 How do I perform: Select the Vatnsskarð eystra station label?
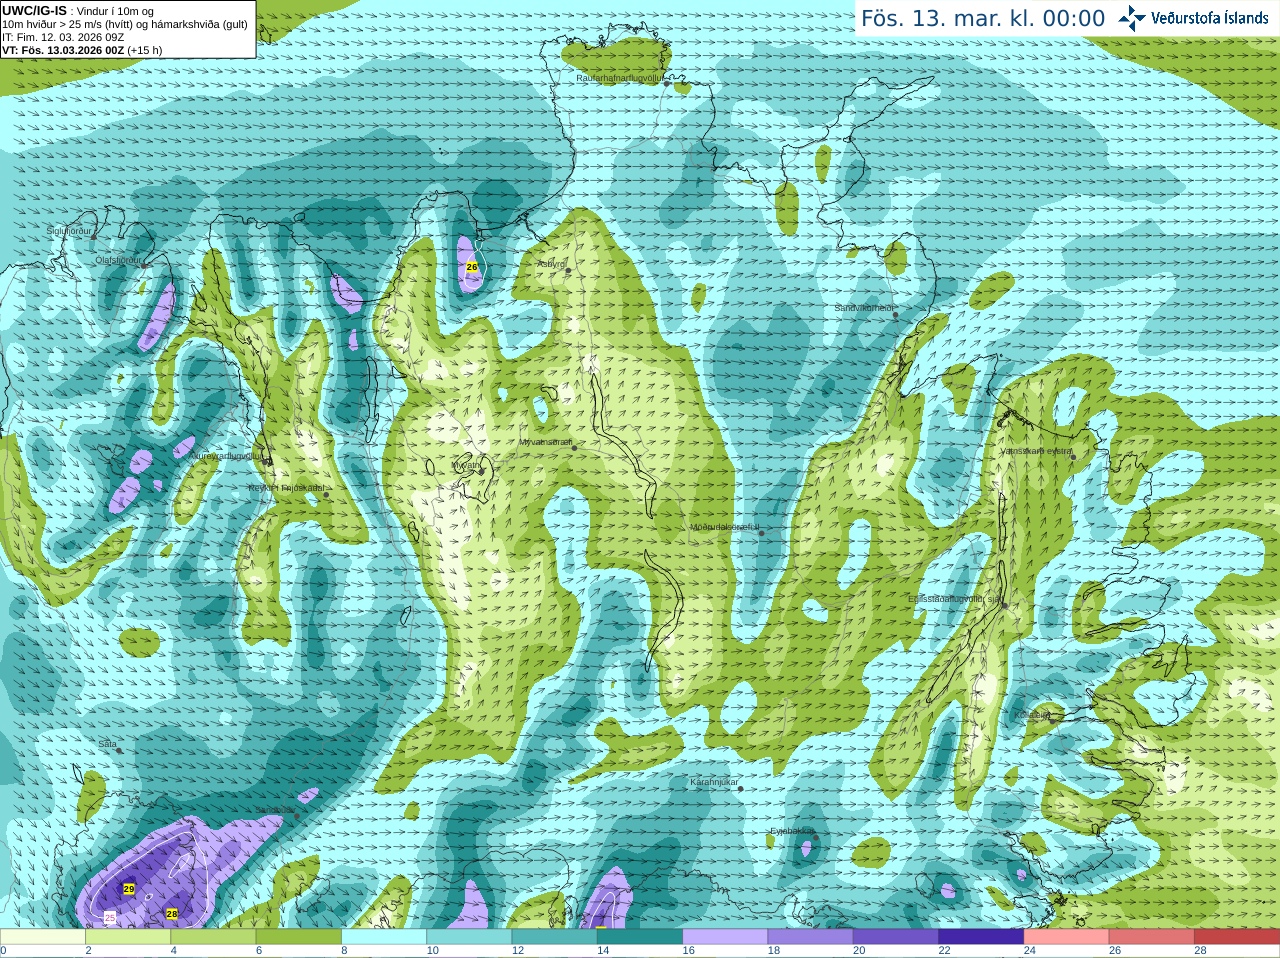pyautogui.click(x=1036, y=451)
